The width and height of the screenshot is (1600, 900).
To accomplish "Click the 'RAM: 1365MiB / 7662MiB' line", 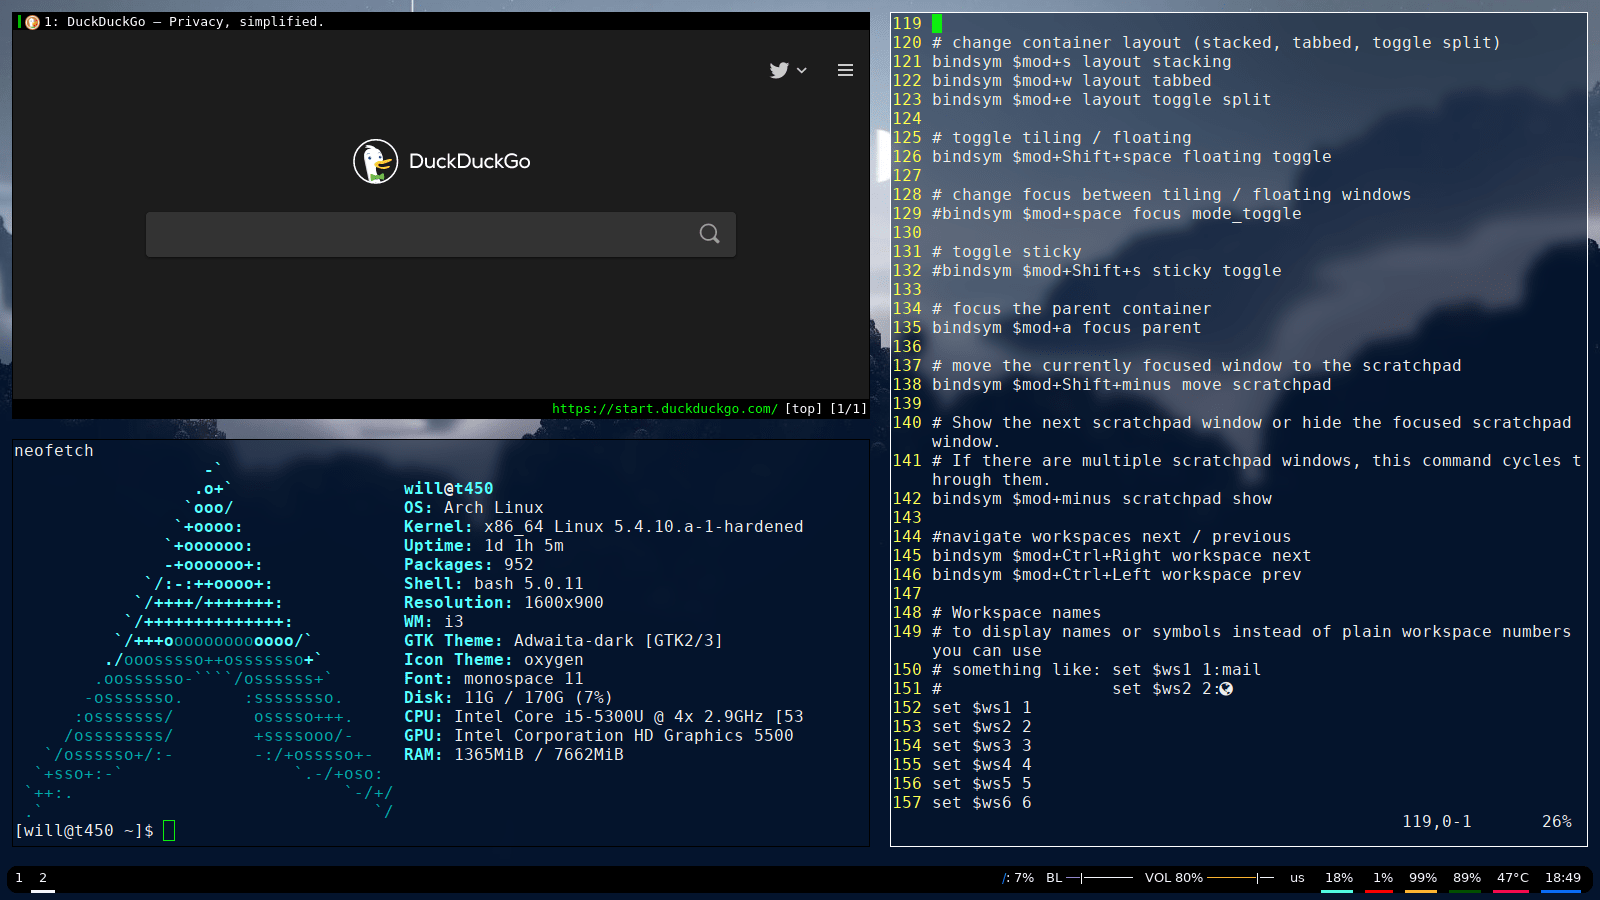I will [514, 755].
